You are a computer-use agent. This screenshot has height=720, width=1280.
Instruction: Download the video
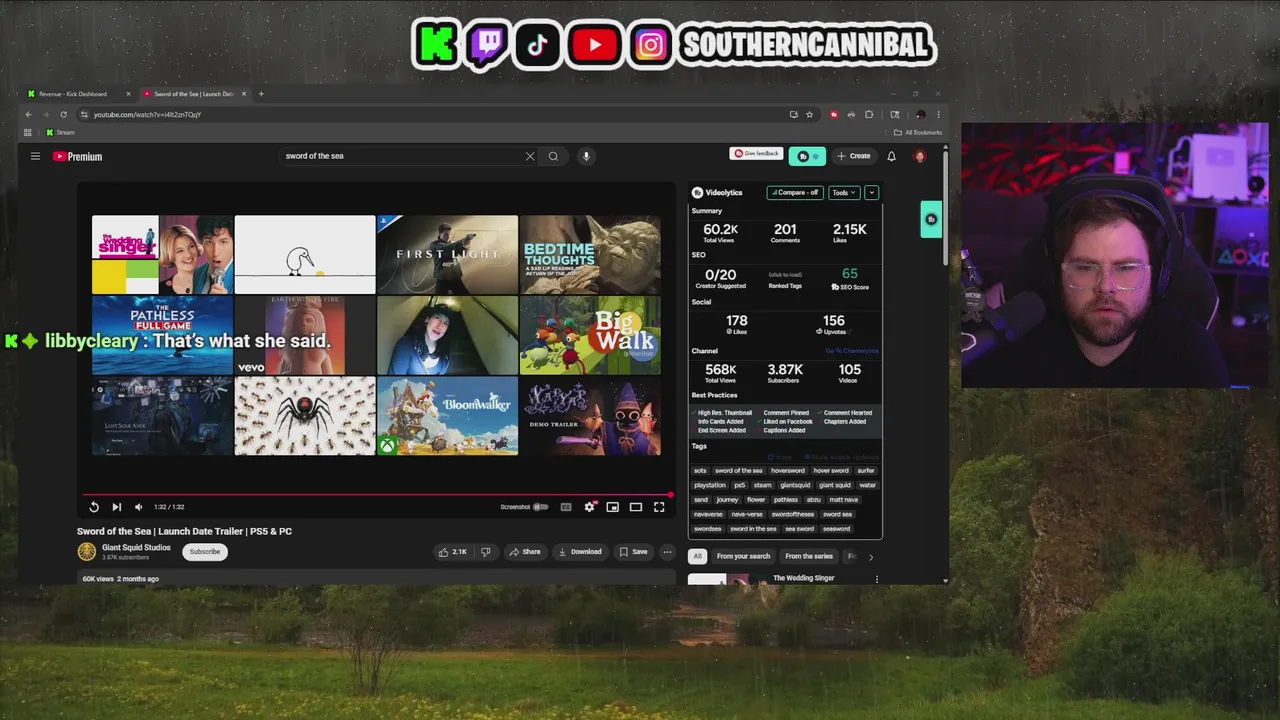(580, 552)
